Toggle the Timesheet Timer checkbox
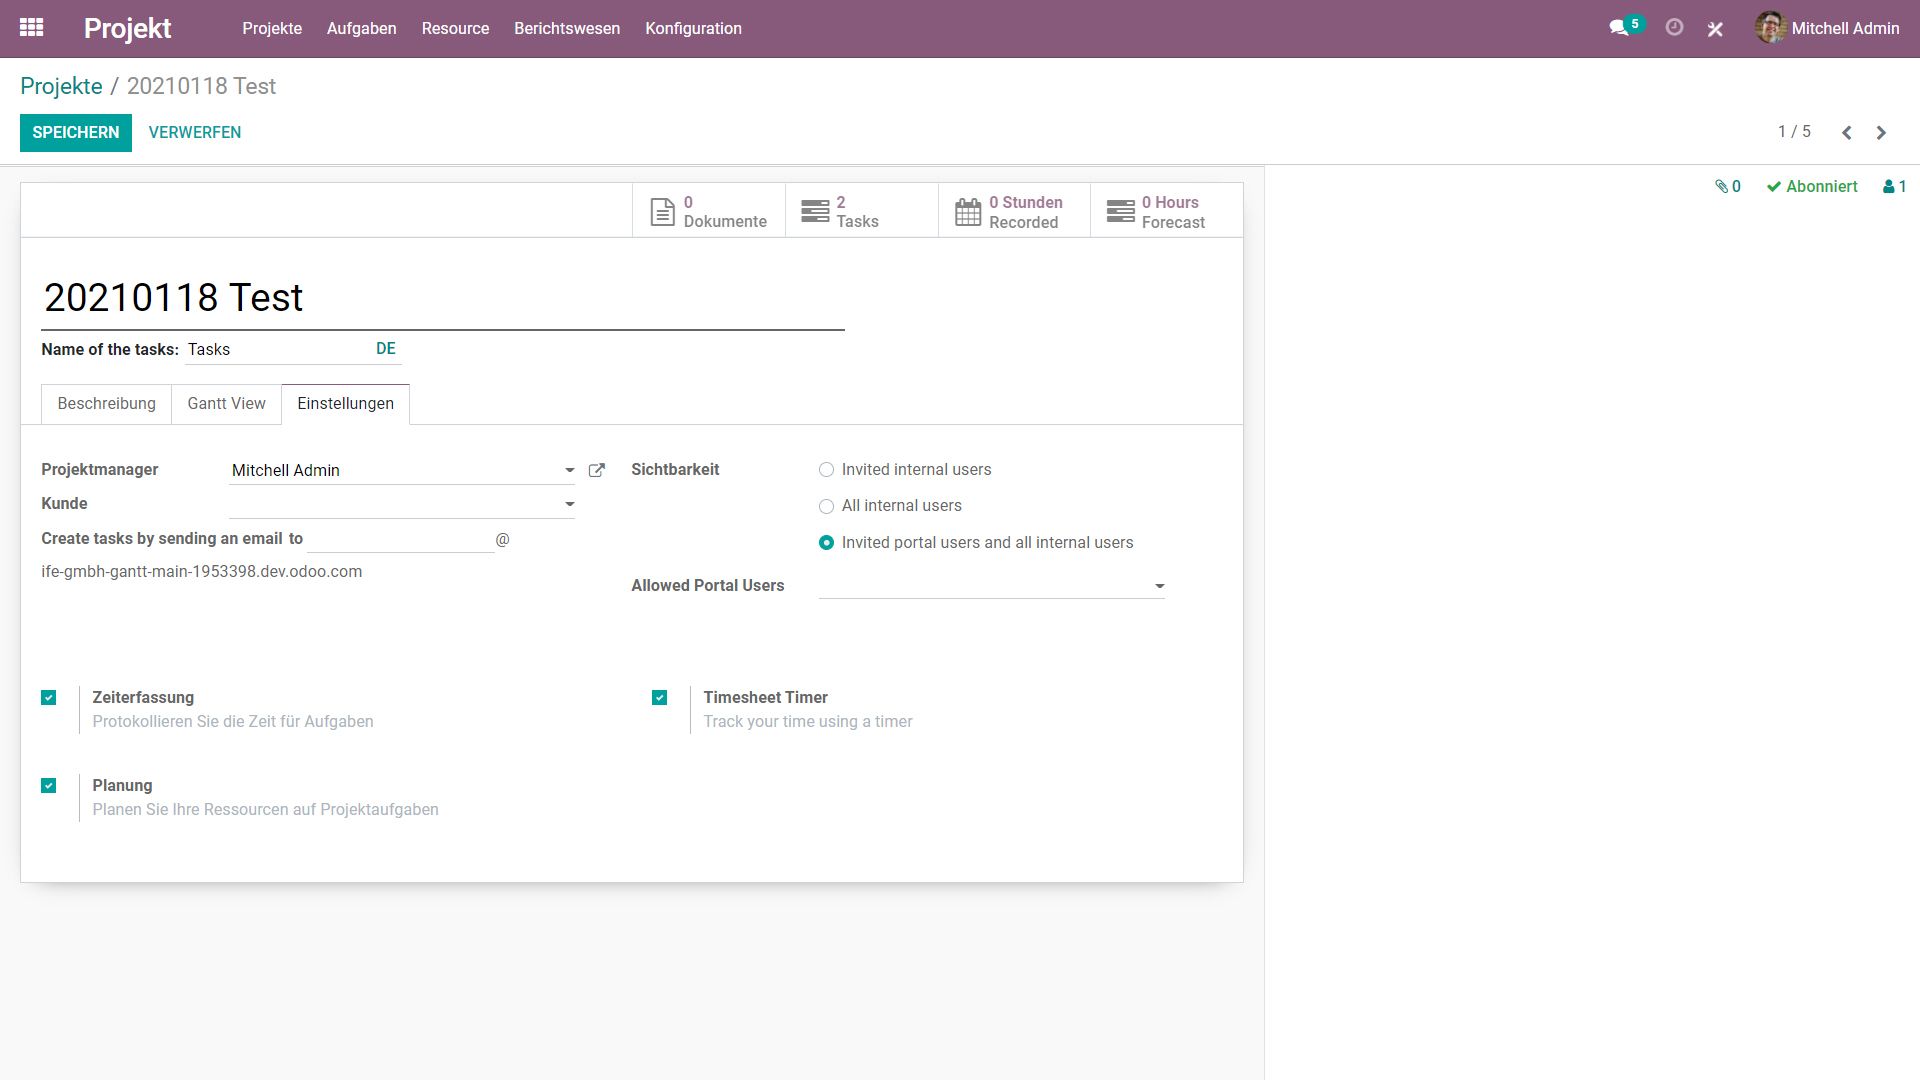This screenshot has width=1920, height=1080. coord(659,698)
